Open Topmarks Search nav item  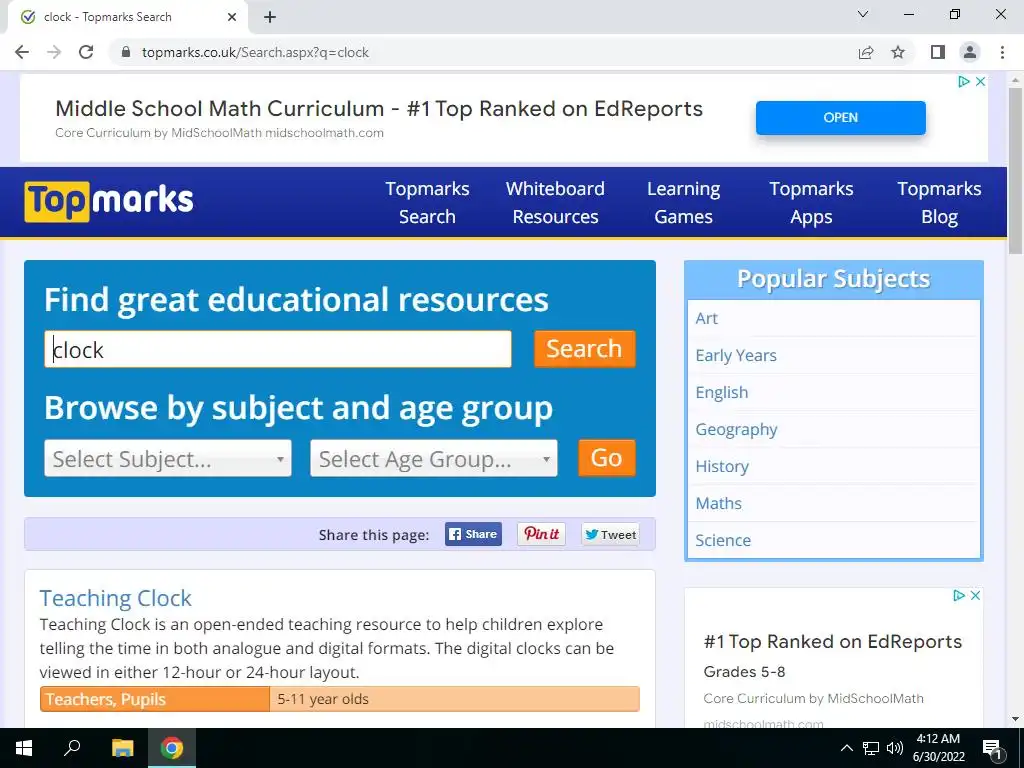(427, 202)
